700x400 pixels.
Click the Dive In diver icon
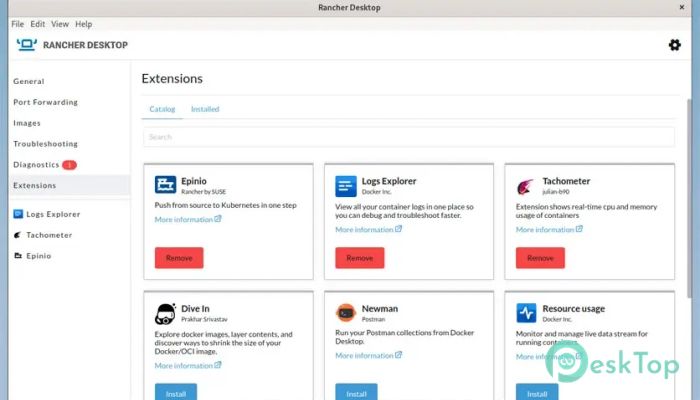(165, 314)
